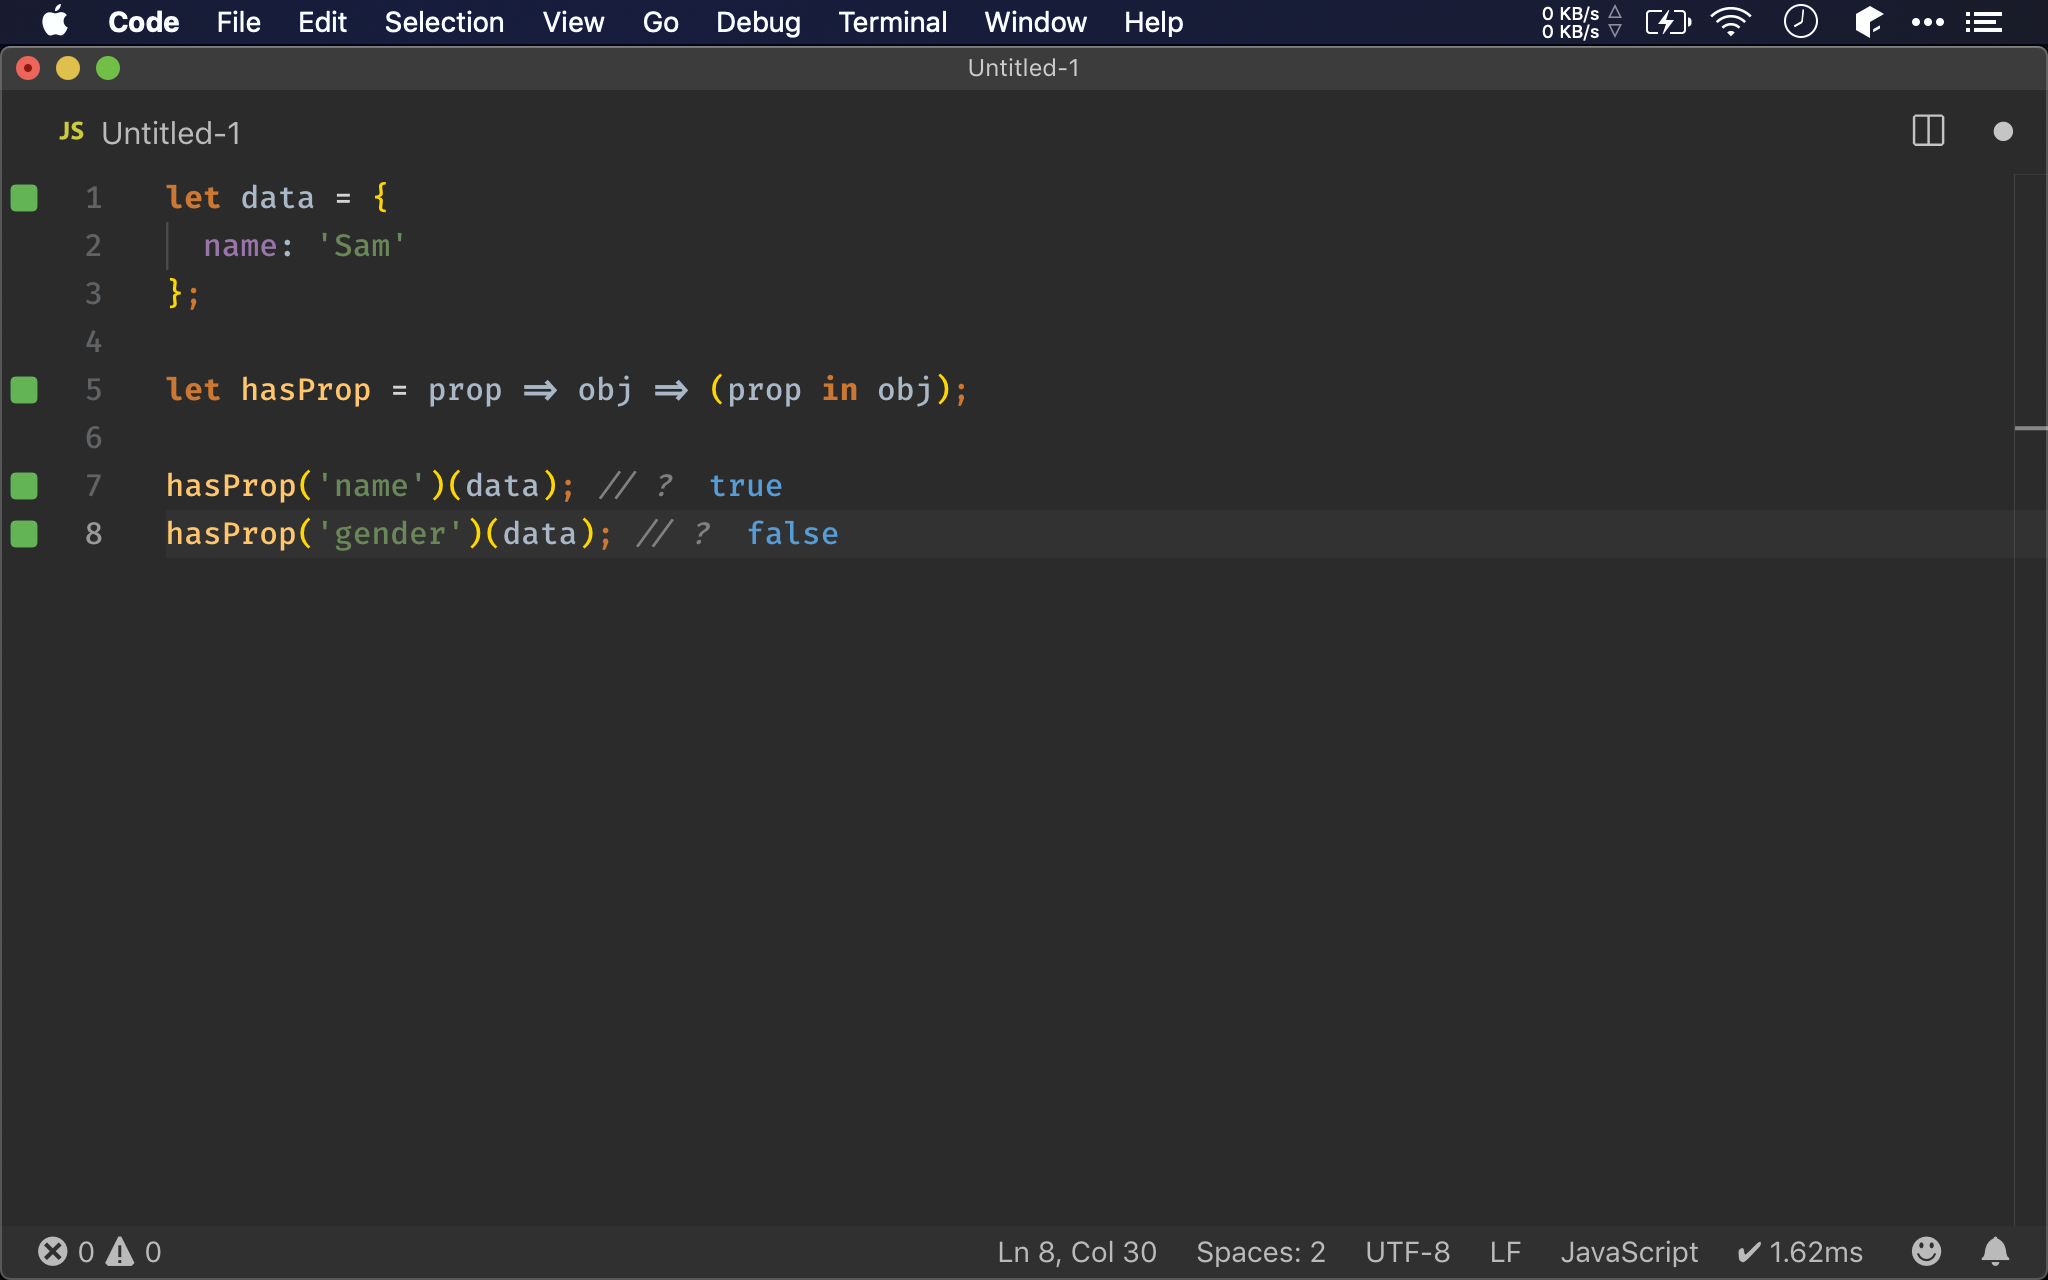This screenshot has width=2048, height=1280.
Task: Select the Untitled-1 editor tab
Action: pyautogui.click(x=150, y=133)
